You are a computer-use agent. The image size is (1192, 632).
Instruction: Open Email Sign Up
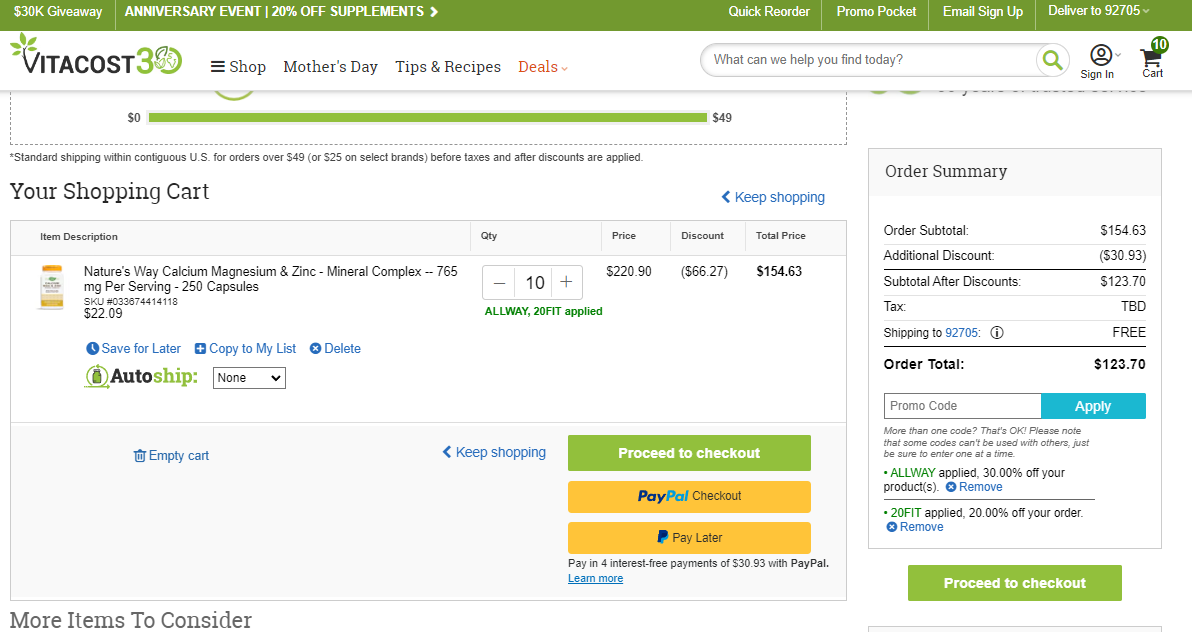click(x=982, y=11)
